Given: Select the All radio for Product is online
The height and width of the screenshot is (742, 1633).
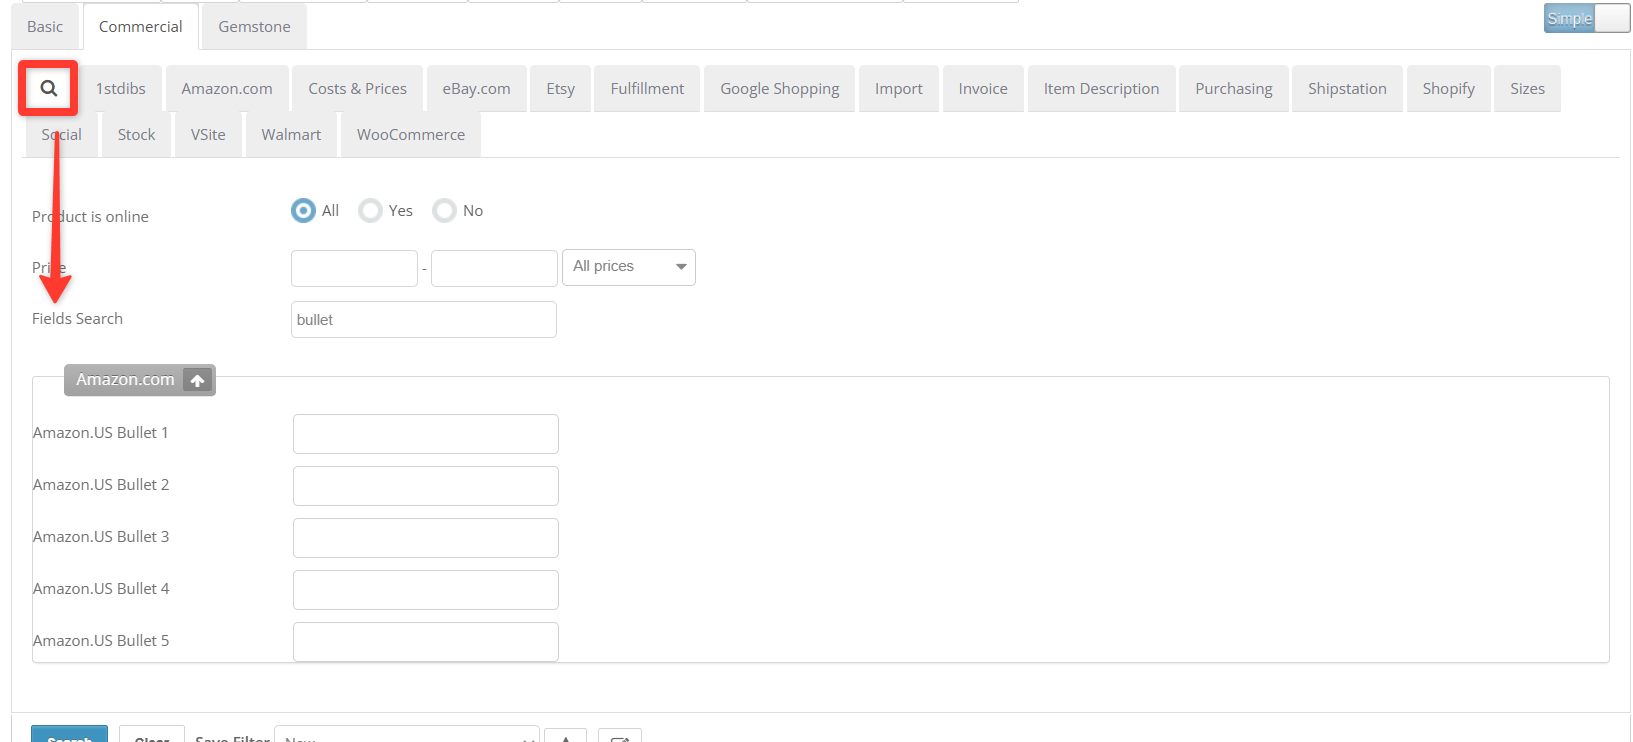Looking at the screenshot, I should coord(303,210).
